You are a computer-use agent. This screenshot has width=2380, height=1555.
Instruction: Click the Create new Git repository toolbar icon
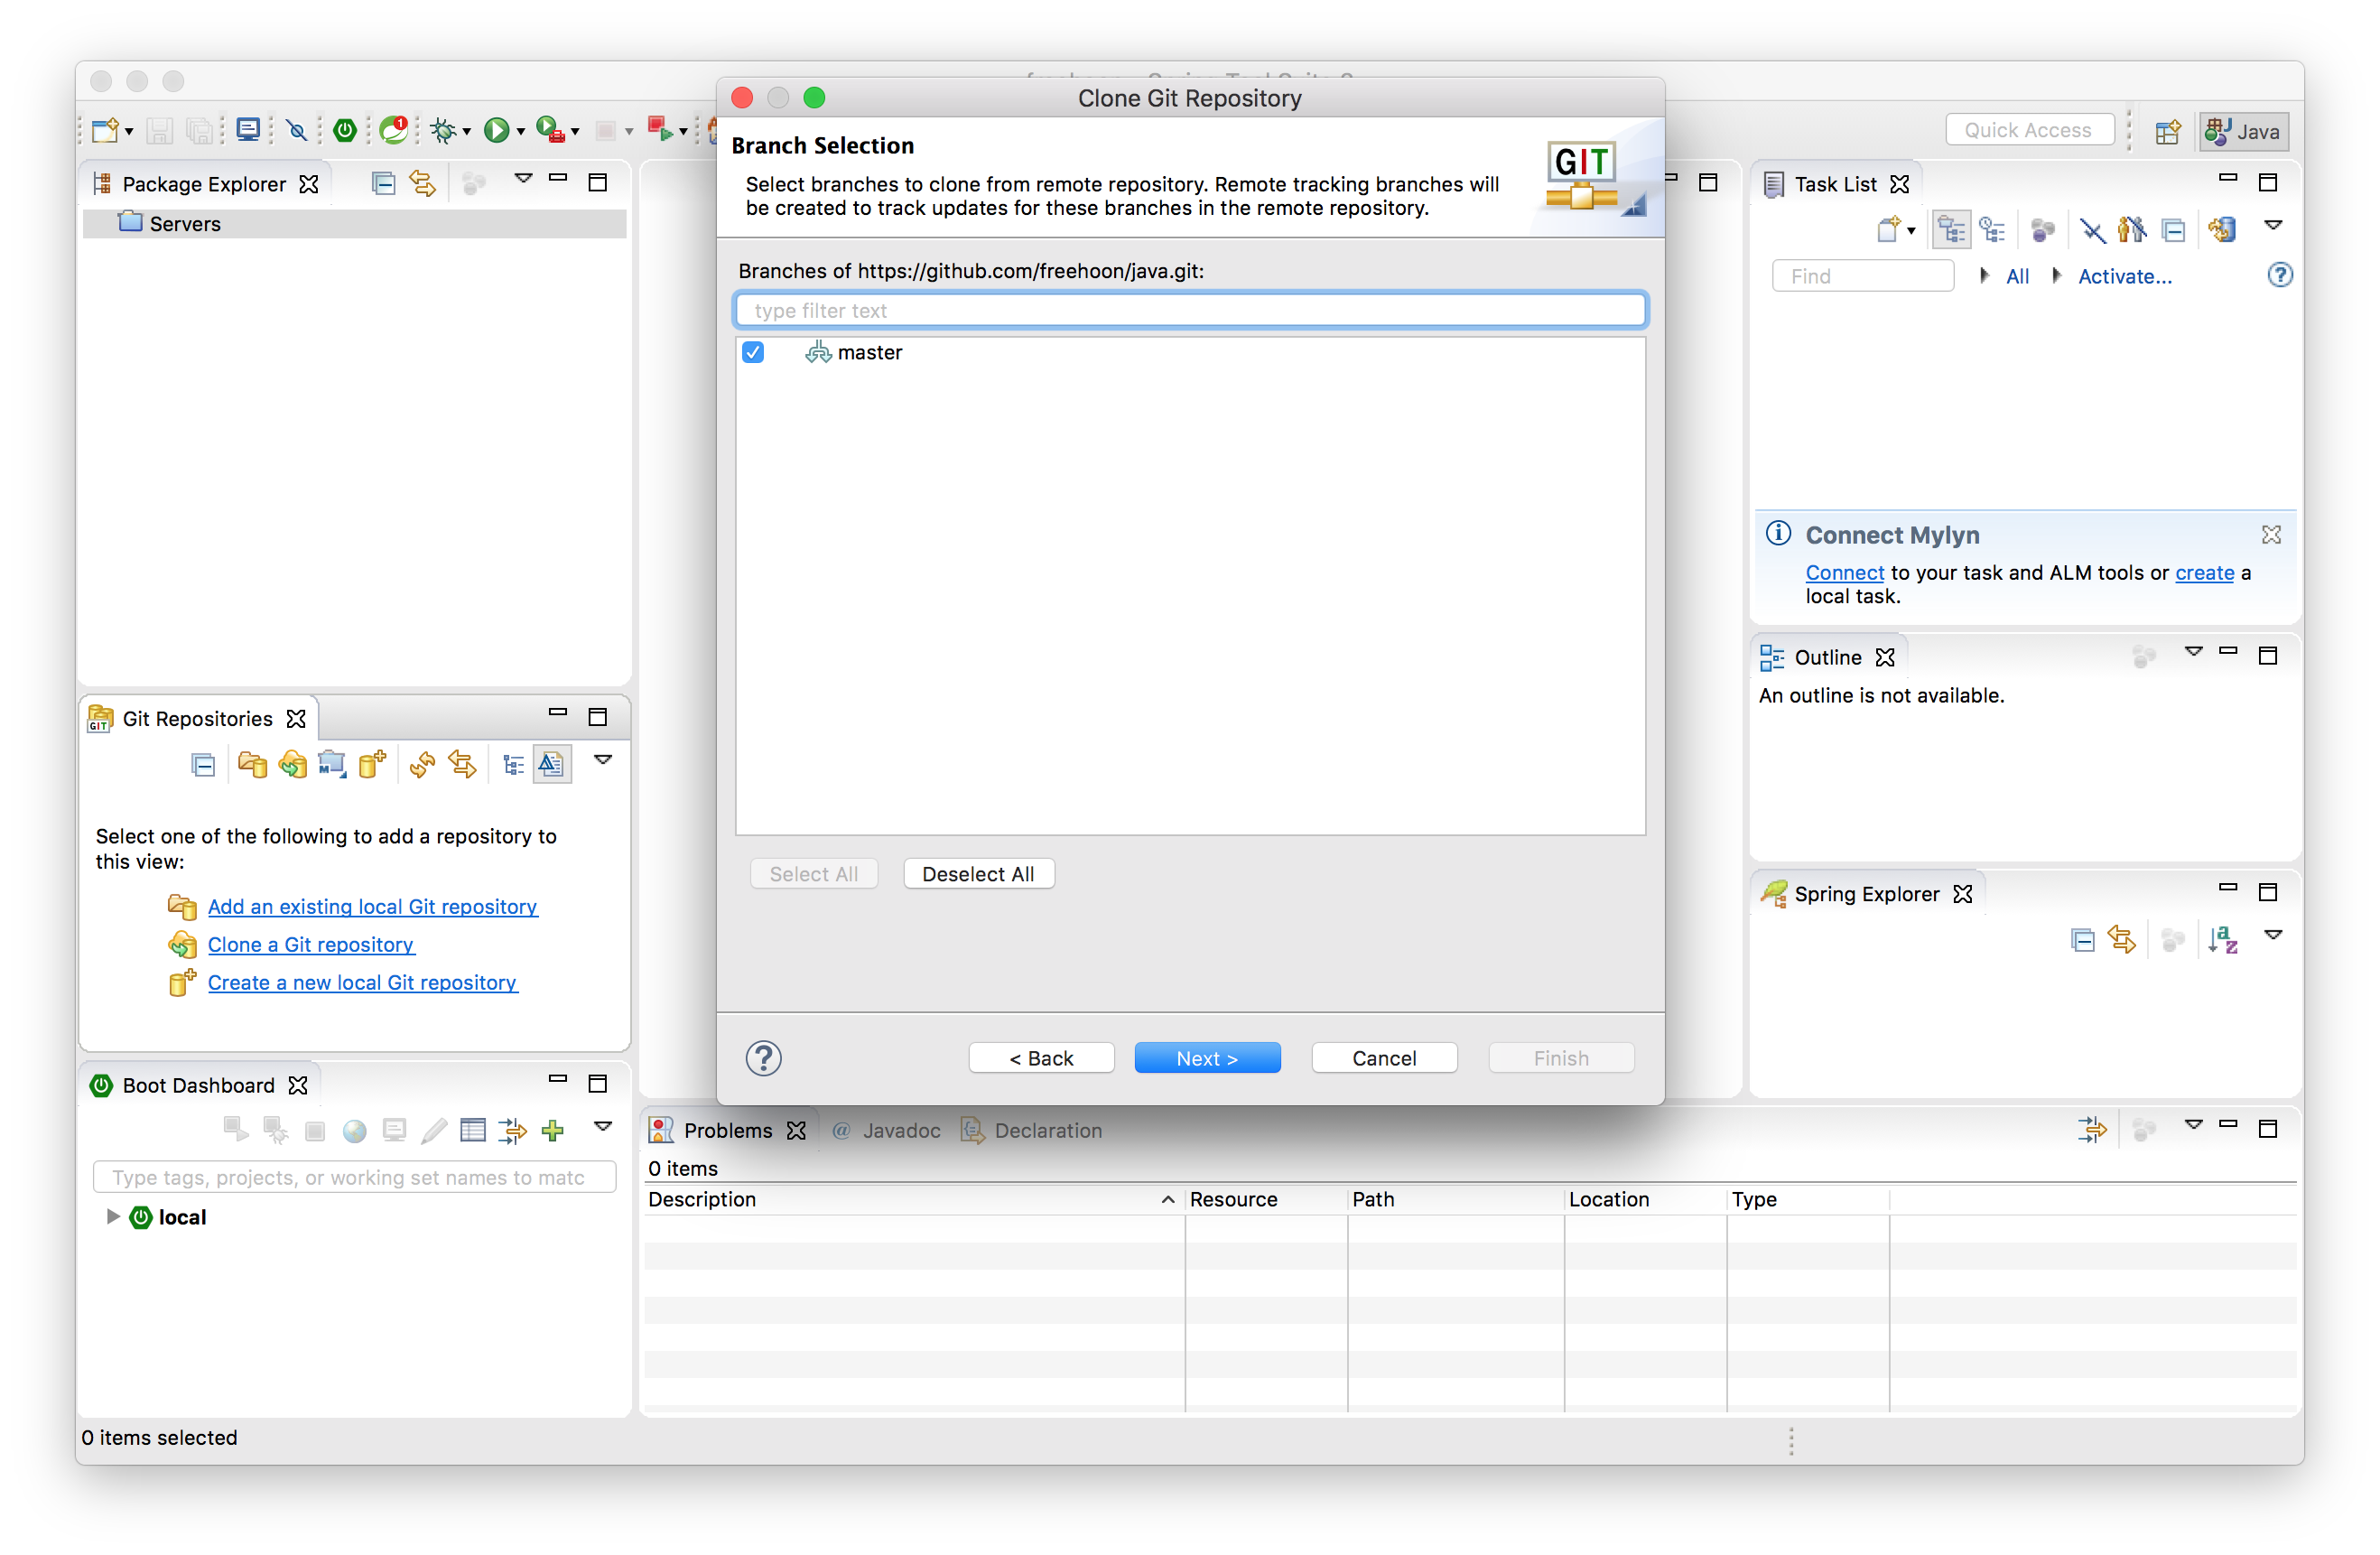pos(372,765)
